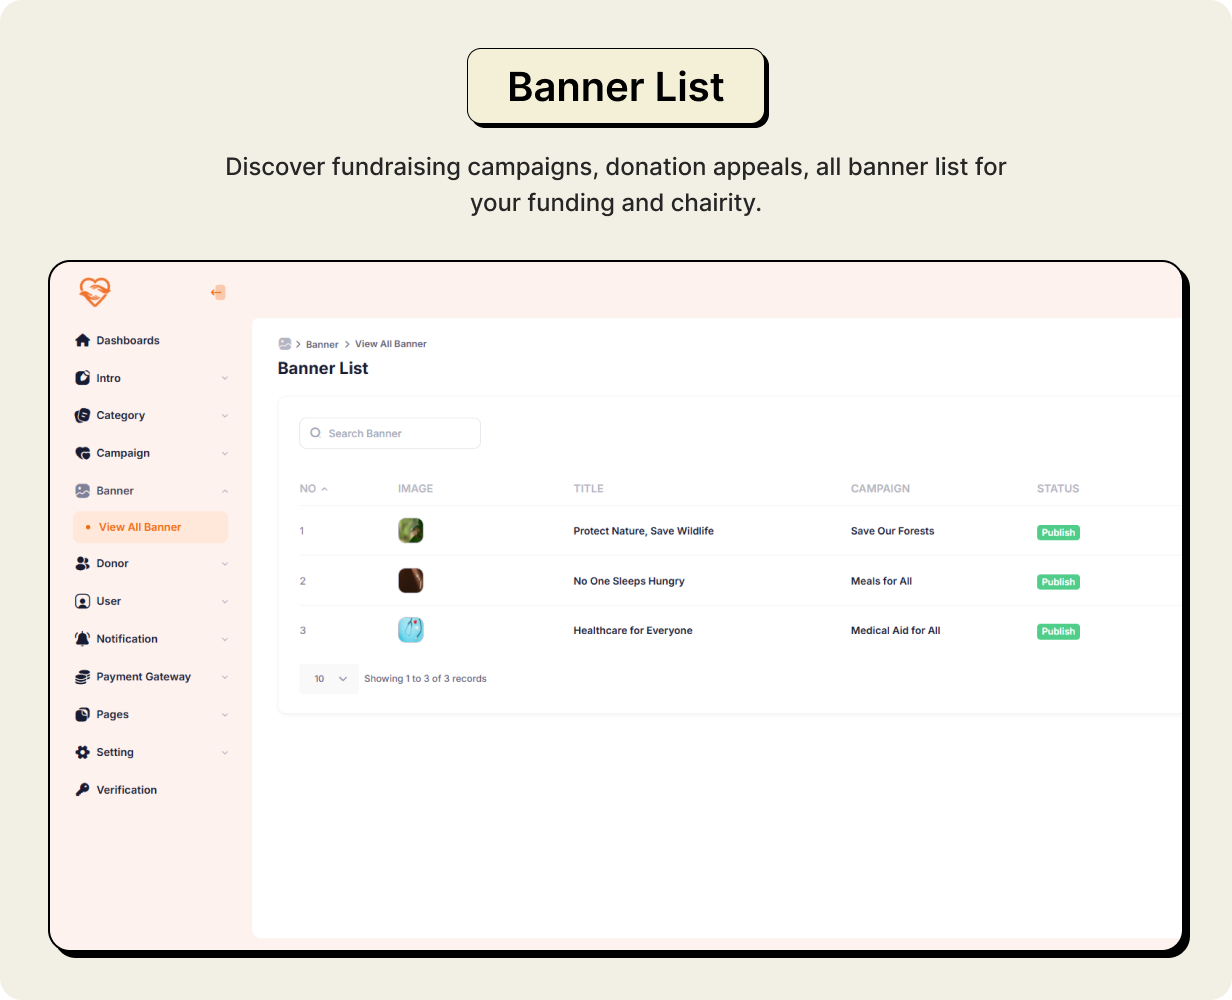Click the Donor icon in the sidebar

tap(82, 563)
